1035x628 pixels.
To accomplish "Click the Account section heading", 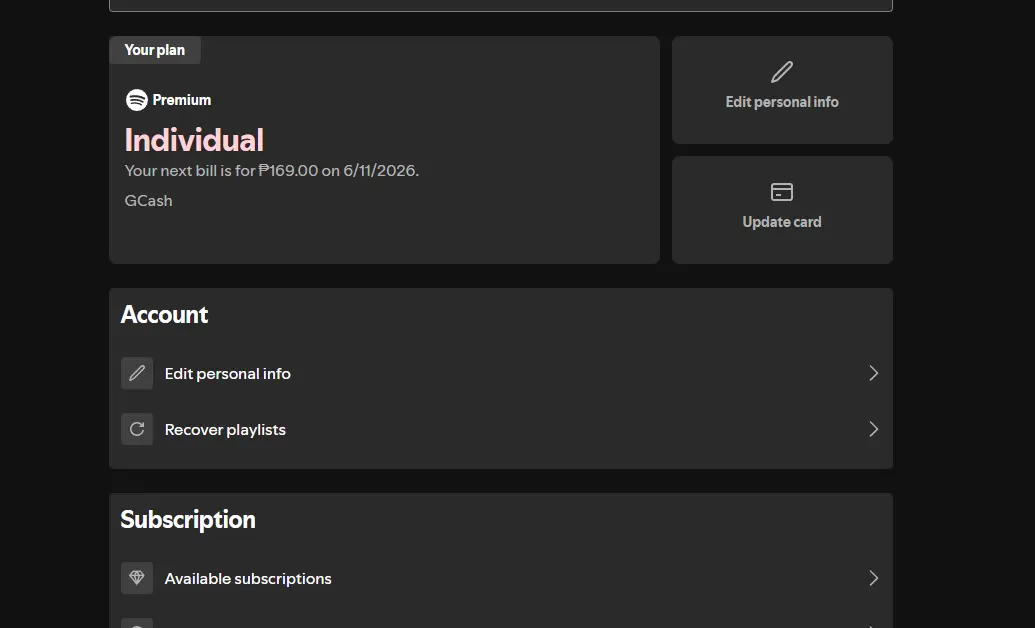I will (164, 314).
